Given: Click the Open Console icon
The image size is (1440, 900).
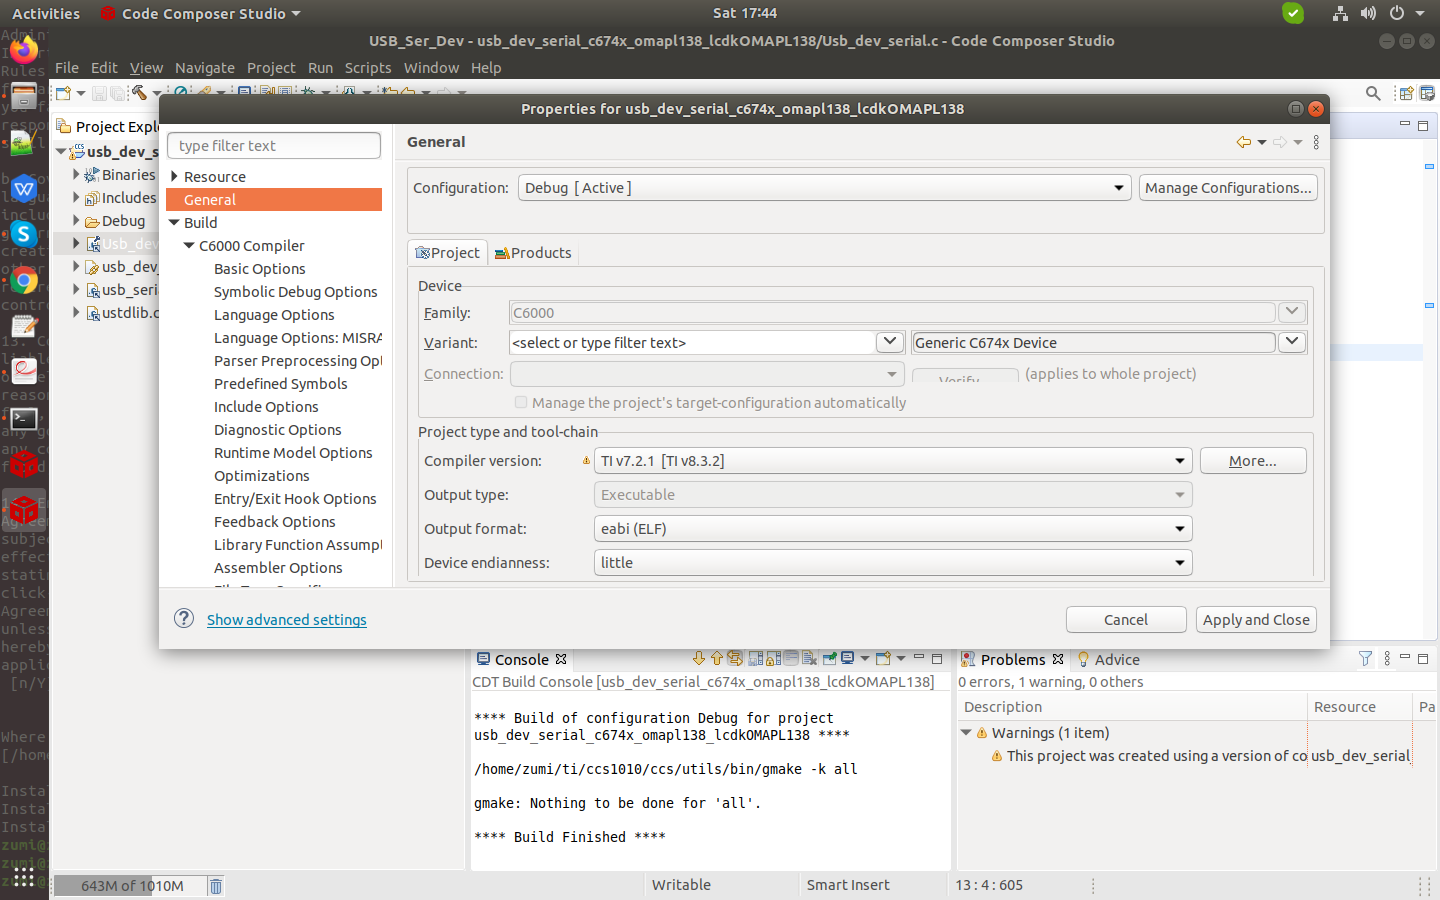Looking at the screenshot, I should [x=883, y=658].
